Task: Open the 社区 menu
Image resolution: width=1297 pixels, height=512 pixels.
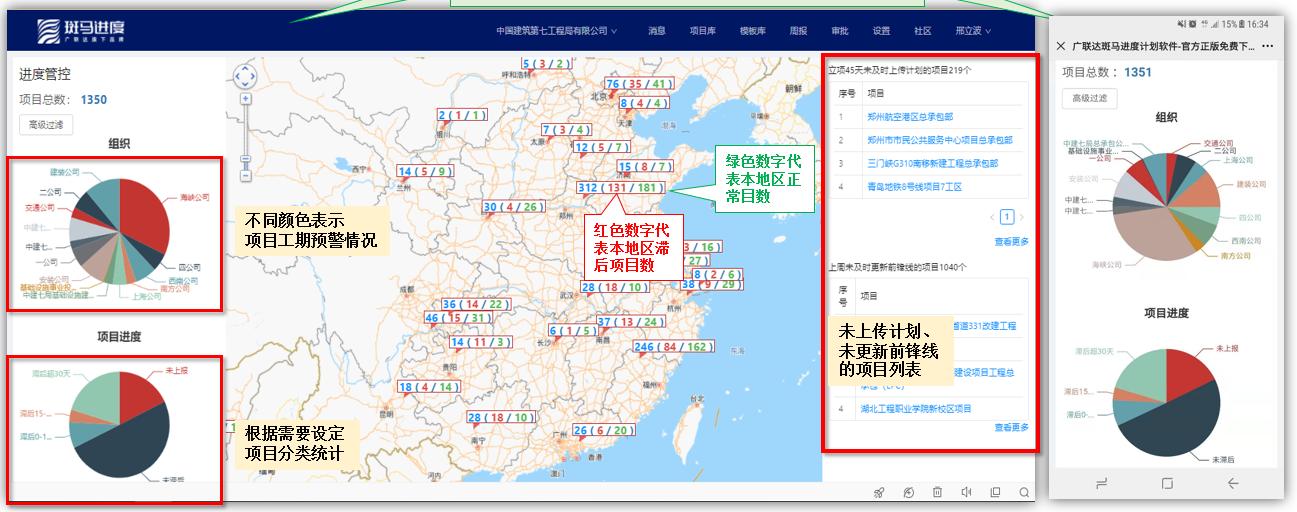Action: tap(922, 31)
